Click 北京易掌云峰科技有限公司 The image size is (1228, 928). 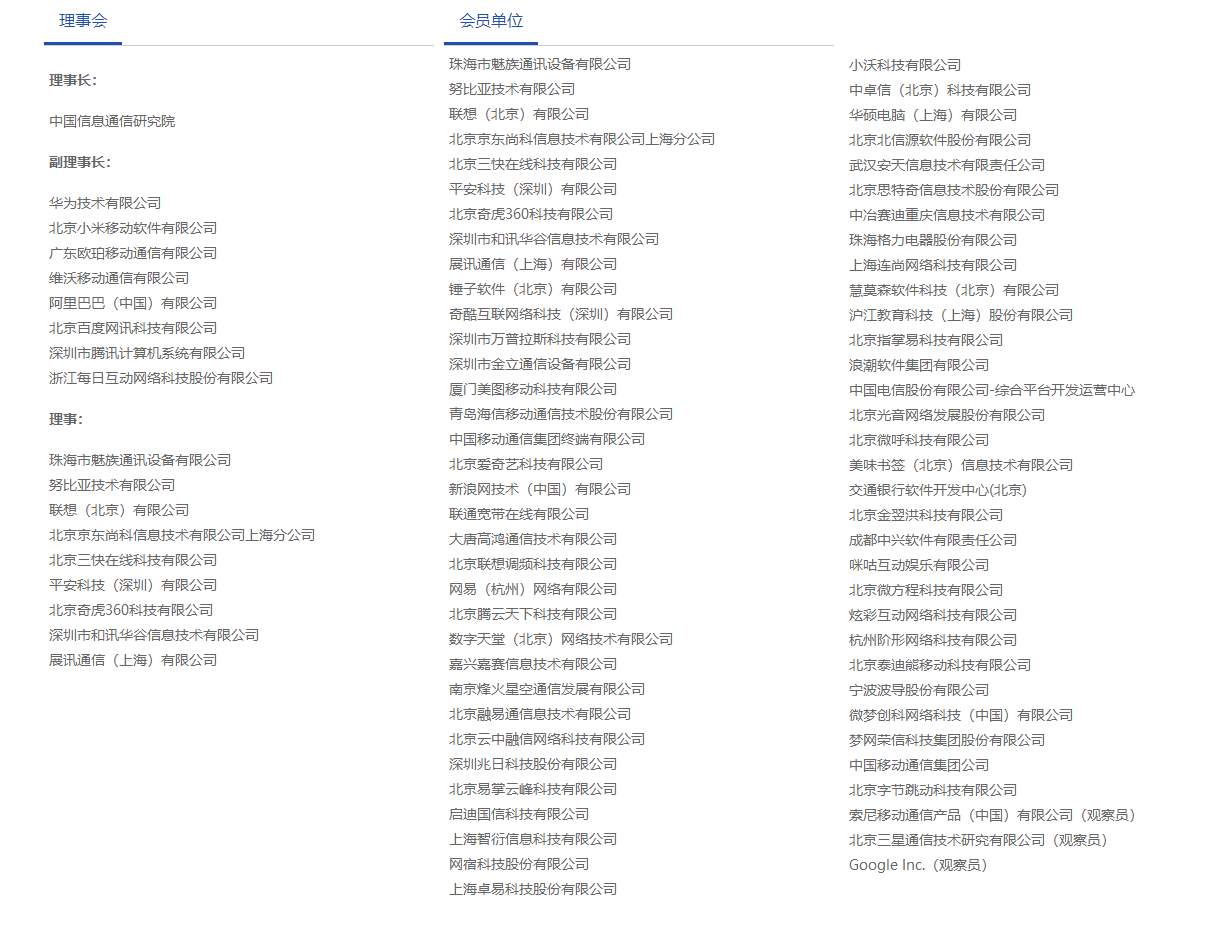(533, 789)
